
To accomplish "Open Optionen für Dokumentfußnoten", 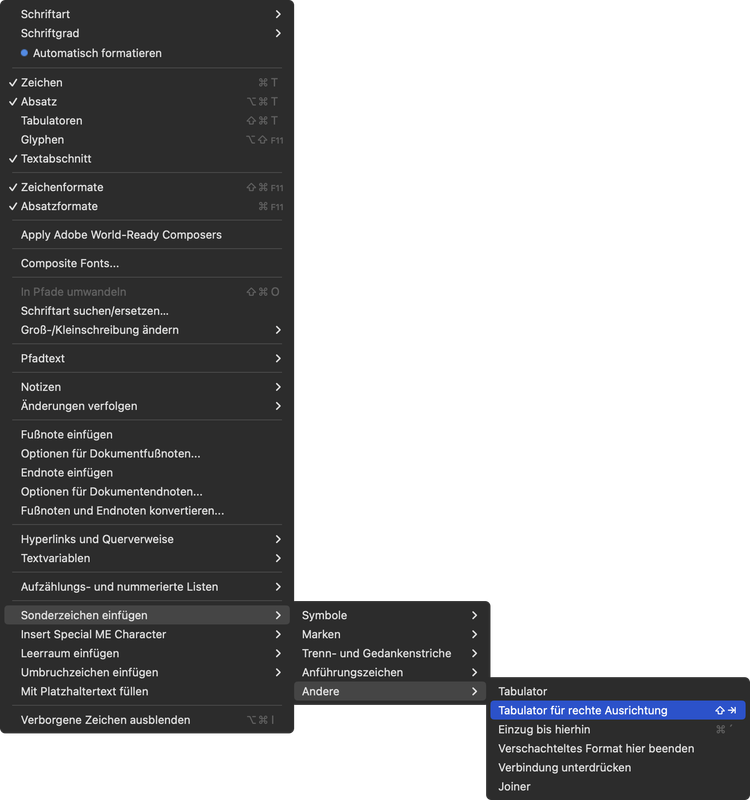I will (x=147, y=454).
